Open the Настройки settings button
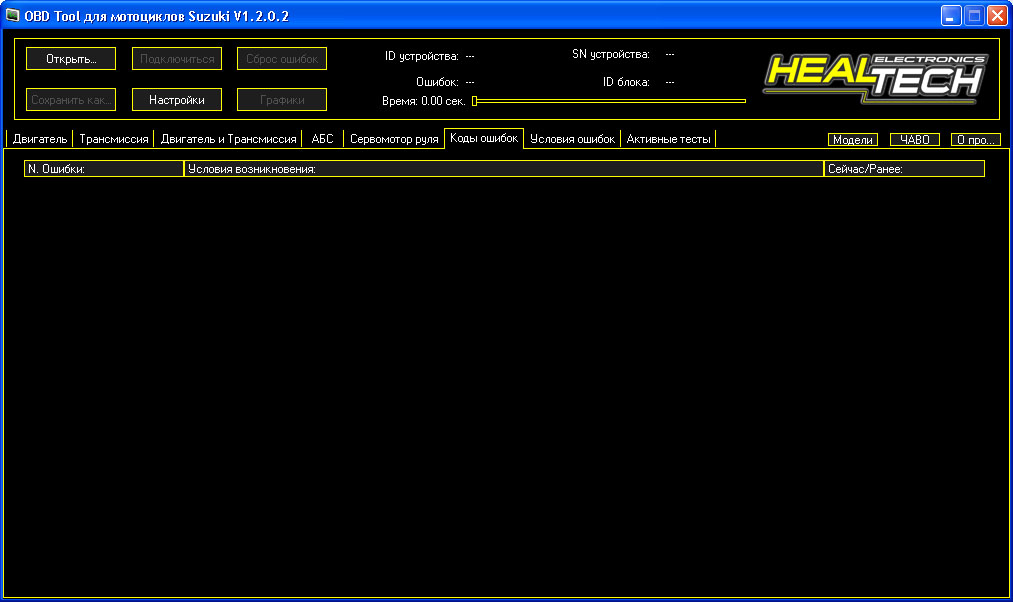 tap(177, 100)
